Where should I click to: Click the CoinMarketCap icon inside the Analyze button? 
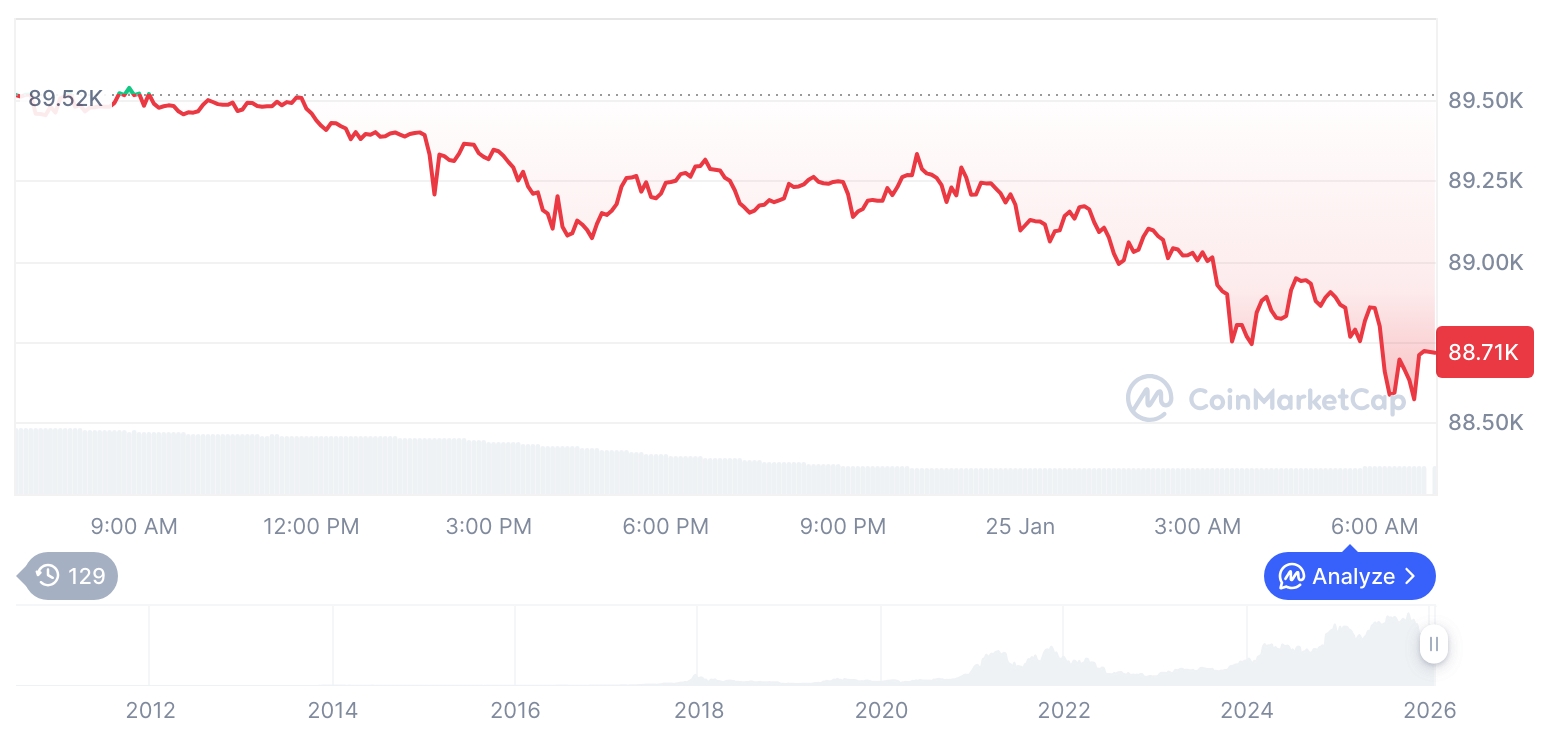point(1291,576)
